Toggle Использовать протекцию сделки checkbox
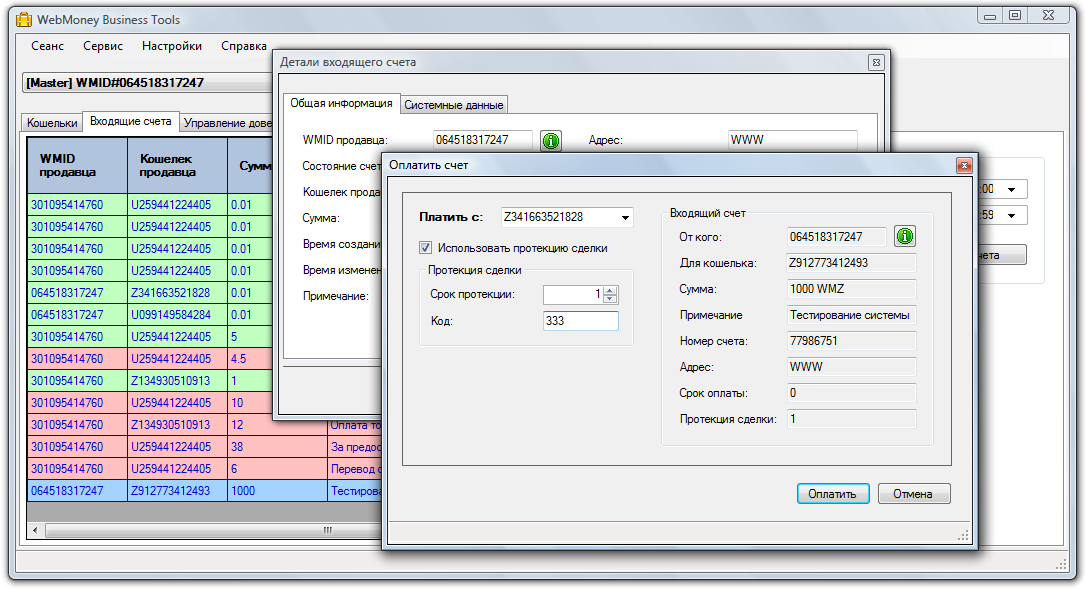The height and width of the screenshot is (590, 1086). tap(425, 248)
